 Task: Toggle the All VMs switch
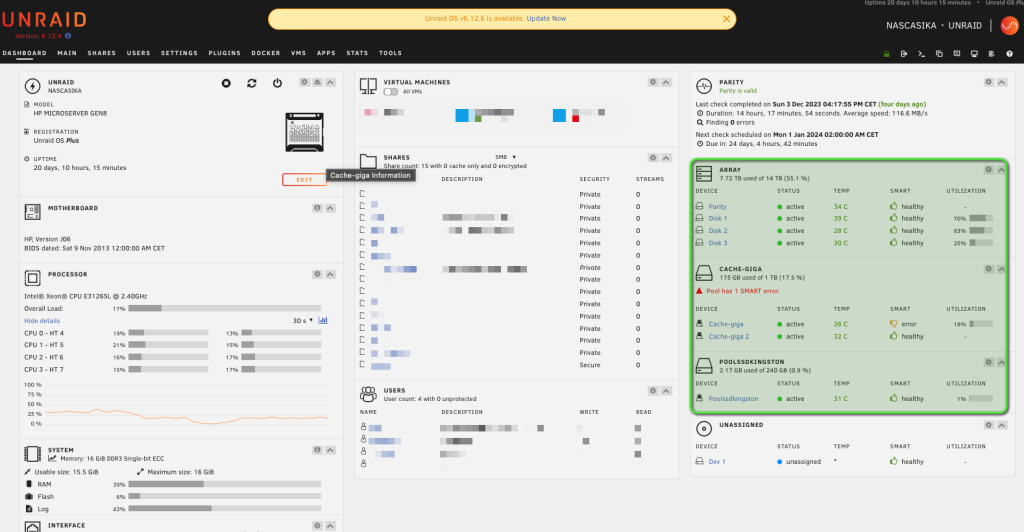[390, 92]
